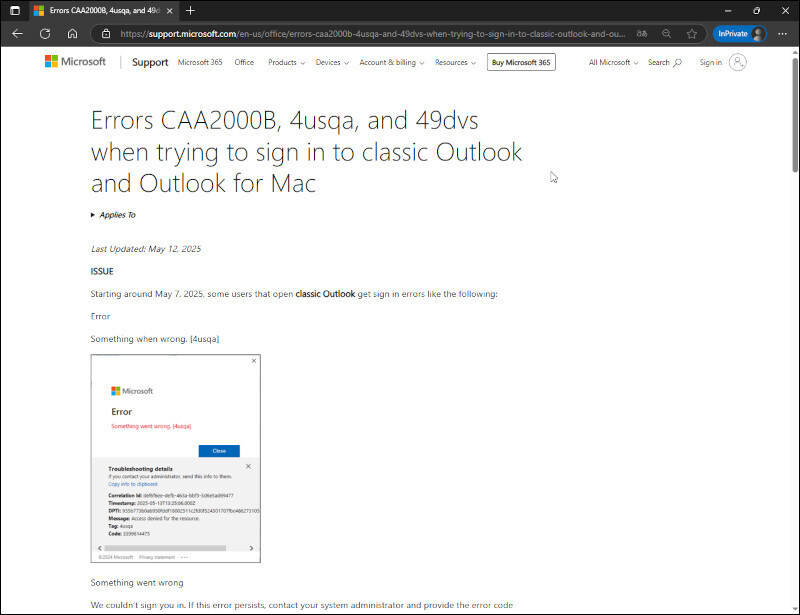This screenshot has height=615, width=800.
Task: Click the Sign in link
Action: [710, 62]
